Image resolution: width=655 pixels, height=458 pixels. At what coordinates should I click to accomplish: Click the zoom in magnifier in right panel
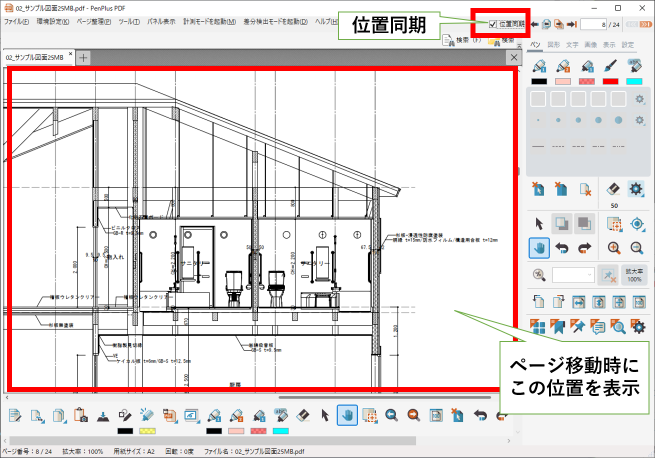[612, 248]
